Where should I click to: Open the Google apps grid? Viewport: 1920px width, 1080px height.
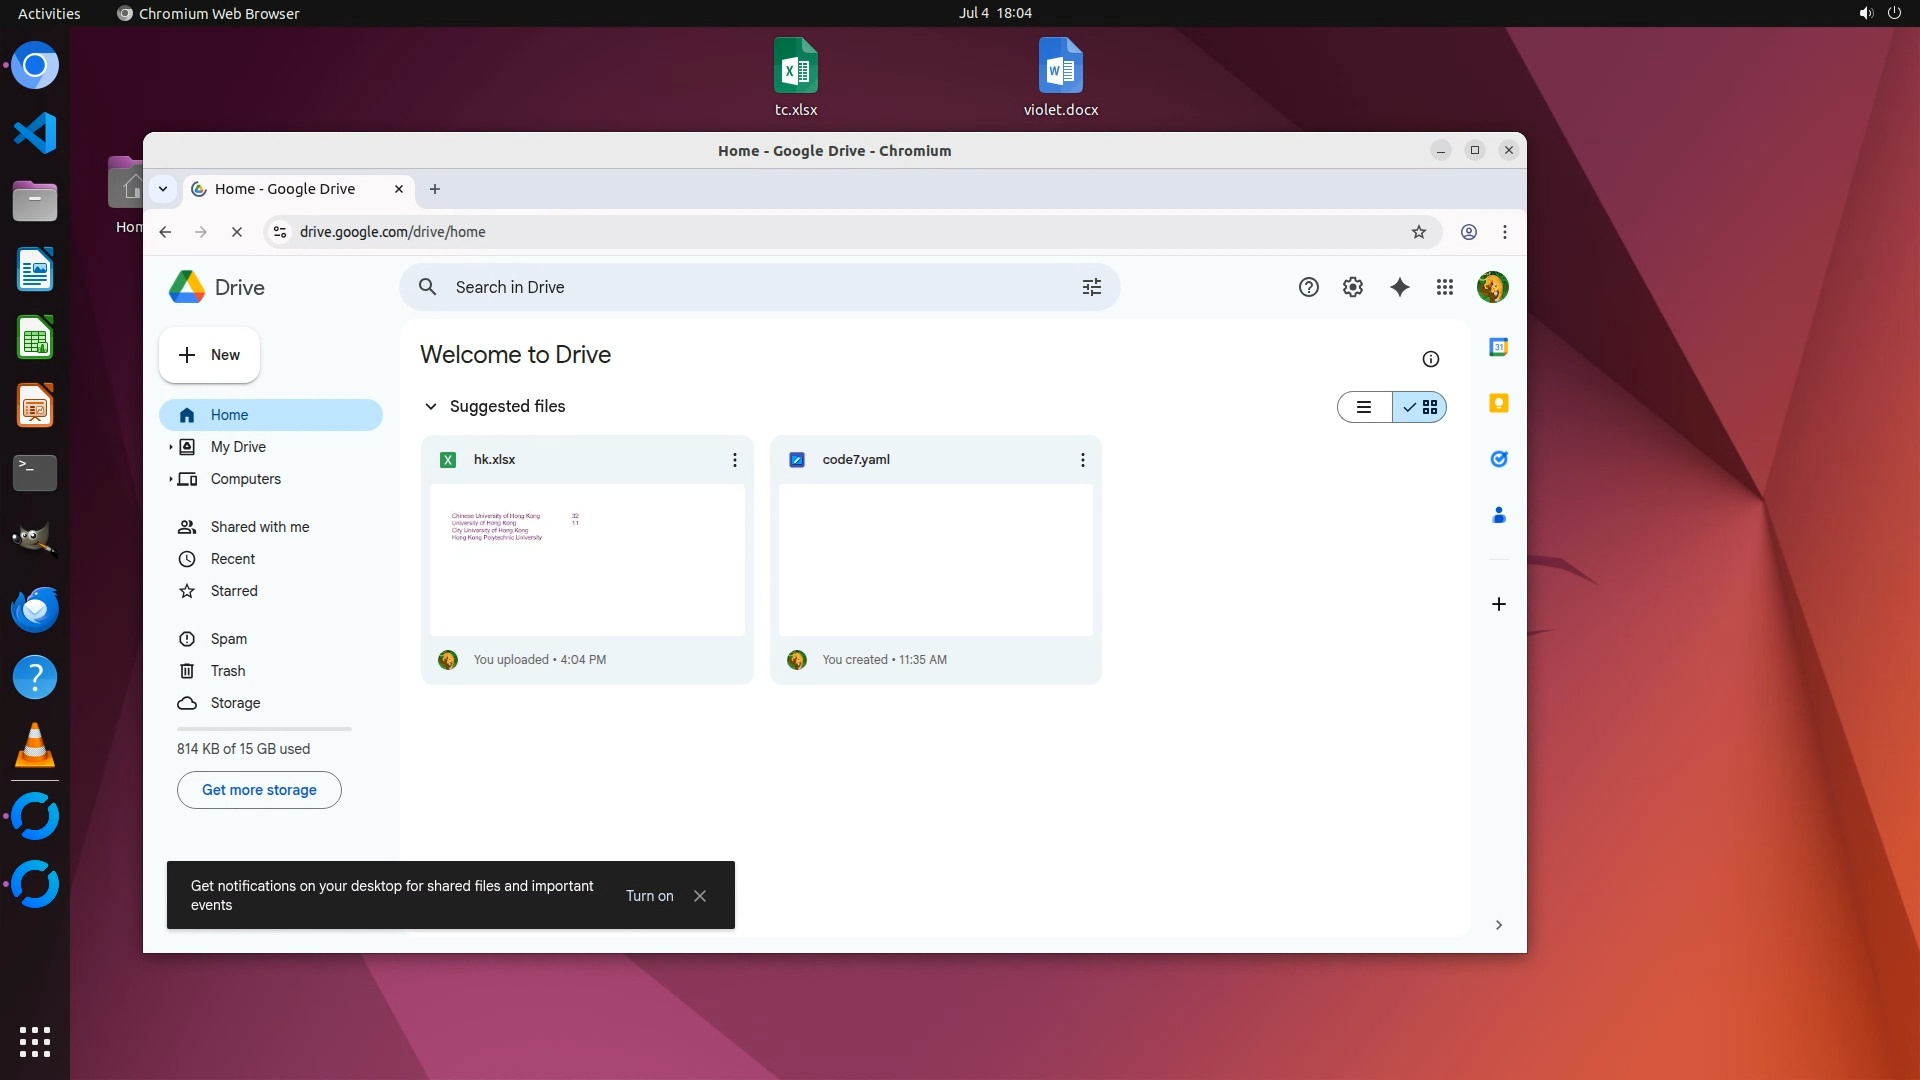(1444, 287)
